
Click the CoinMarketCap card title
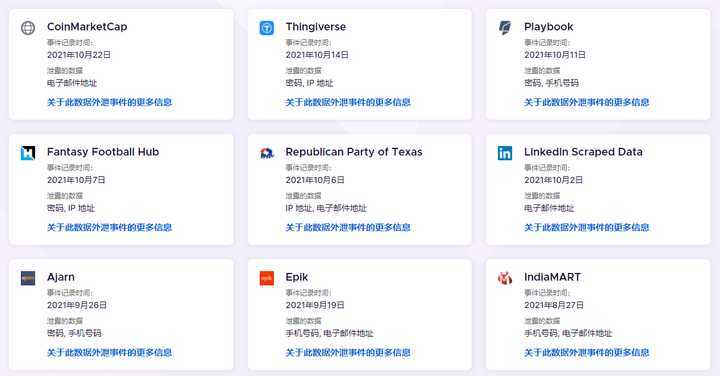click(x=87, y=27)
